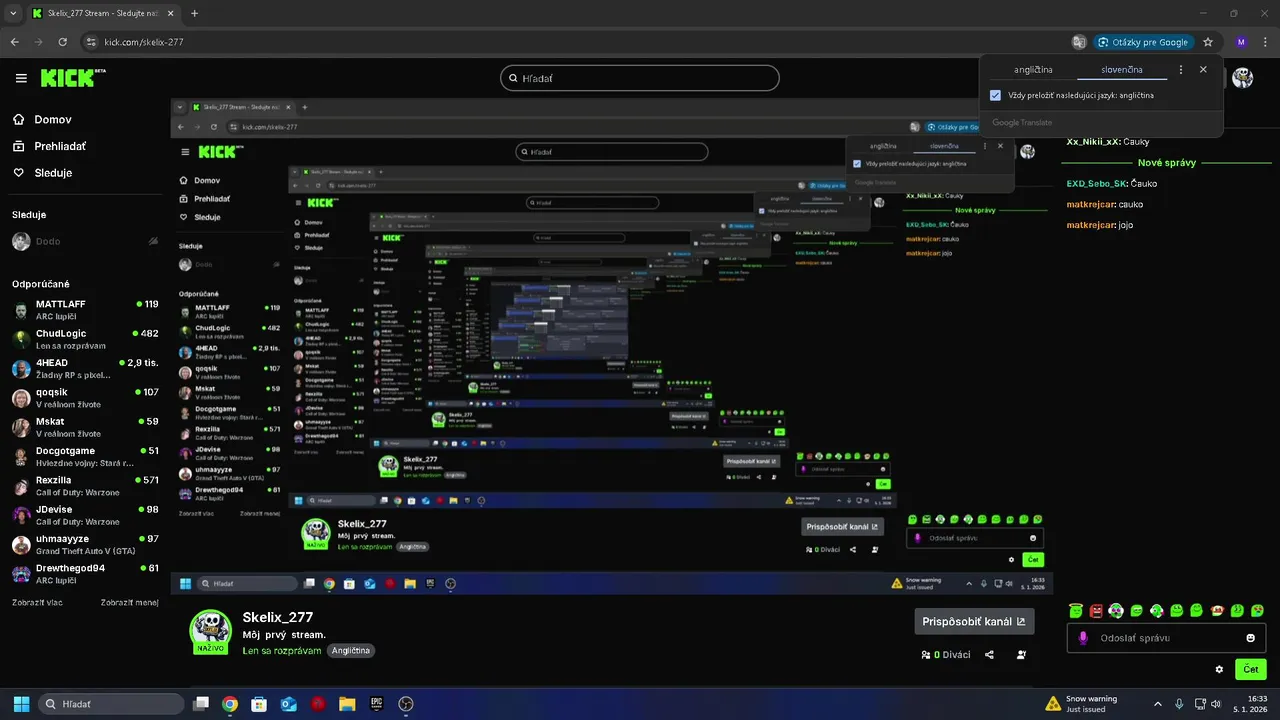Collapse recommended list with Zobraziť menej
This screenshot has width=1280, height=720.
point(129,602)
